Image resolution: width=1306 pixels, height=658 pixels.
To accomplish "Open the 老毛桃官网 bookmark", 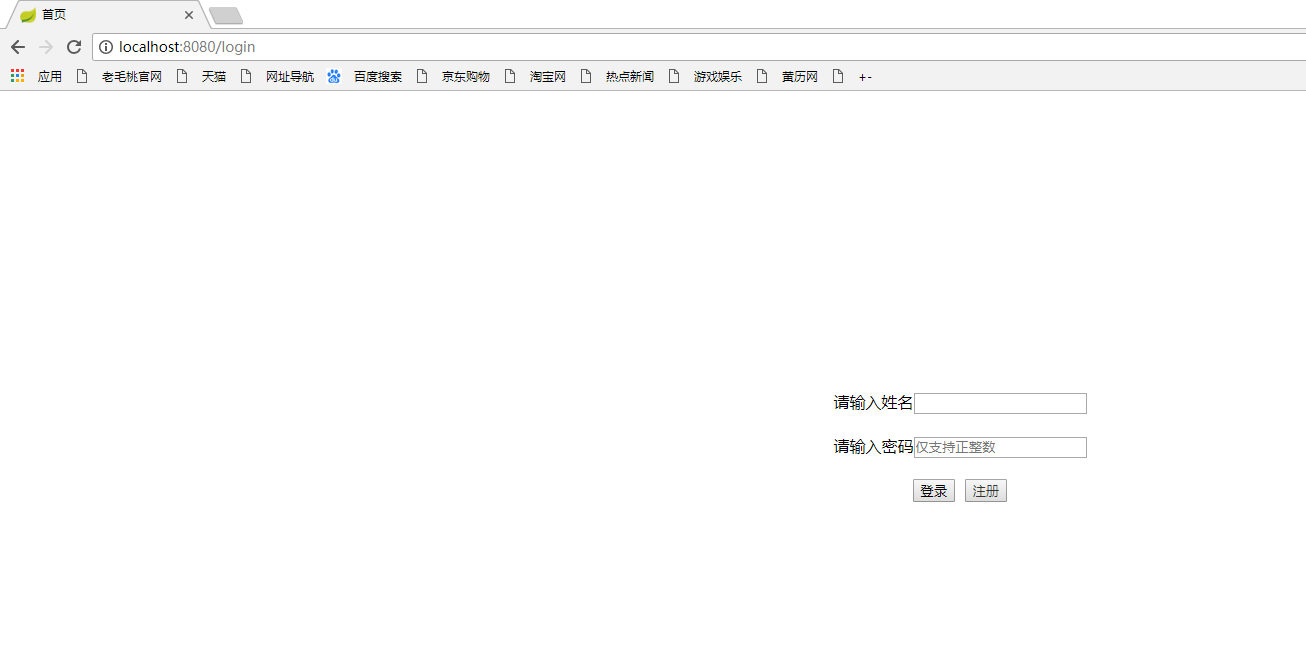I will point(131,76).
